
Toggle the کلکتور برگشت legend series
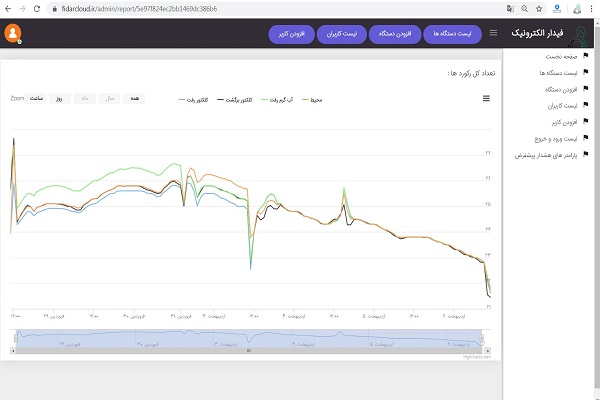pyautogui.click(x=234, y=99)
